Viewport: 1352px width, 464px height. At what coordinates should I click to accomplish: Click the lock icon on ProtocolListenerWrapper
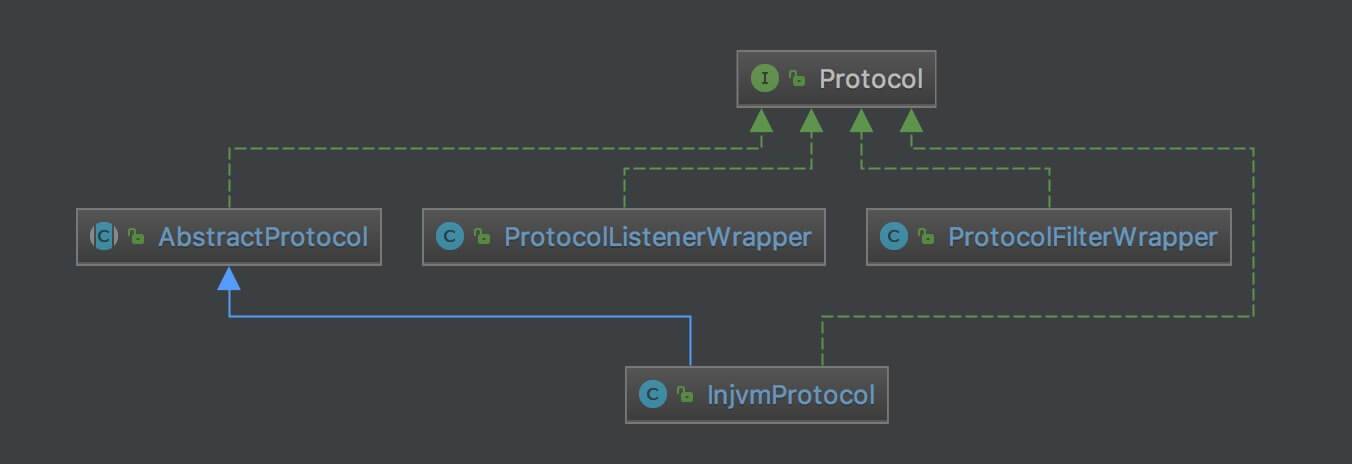482,237
